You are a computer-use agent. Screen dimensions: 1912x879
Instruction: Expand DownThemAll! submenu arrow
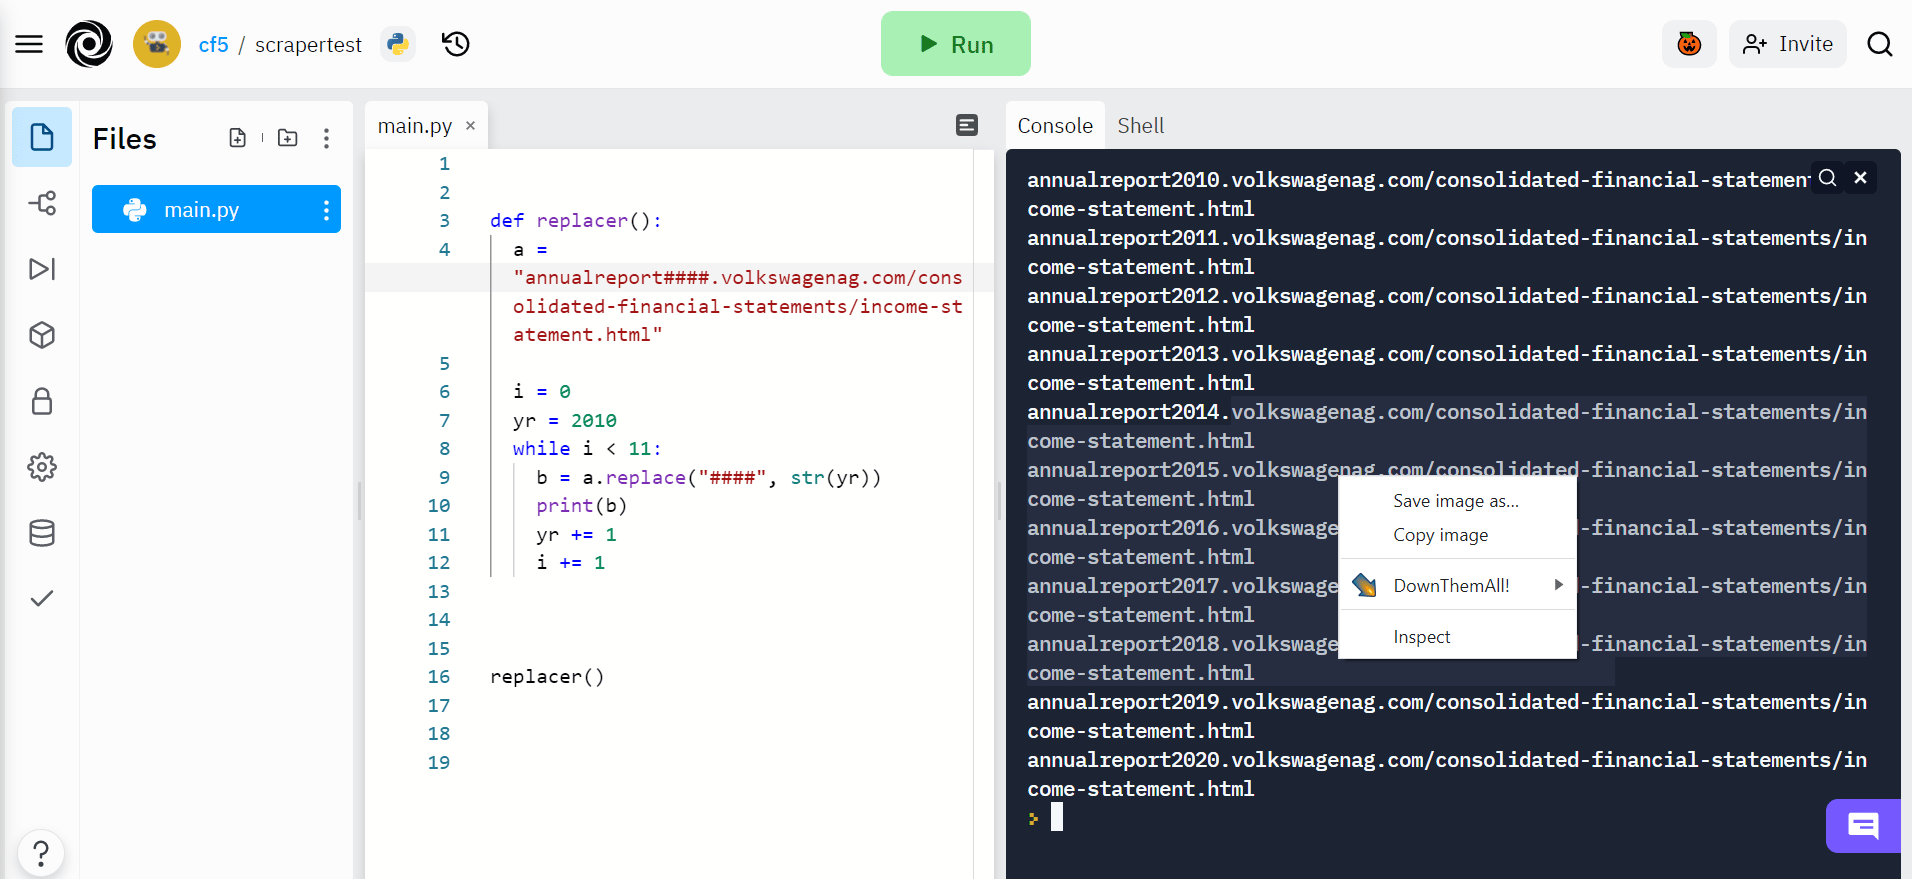(x=1558, y=585)
